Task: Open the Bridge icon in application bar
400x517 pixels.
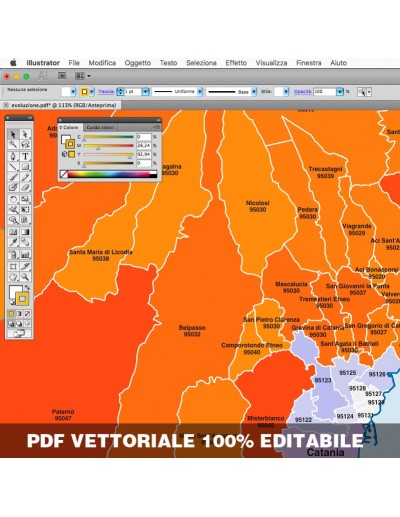Action: tap(62, 76)
